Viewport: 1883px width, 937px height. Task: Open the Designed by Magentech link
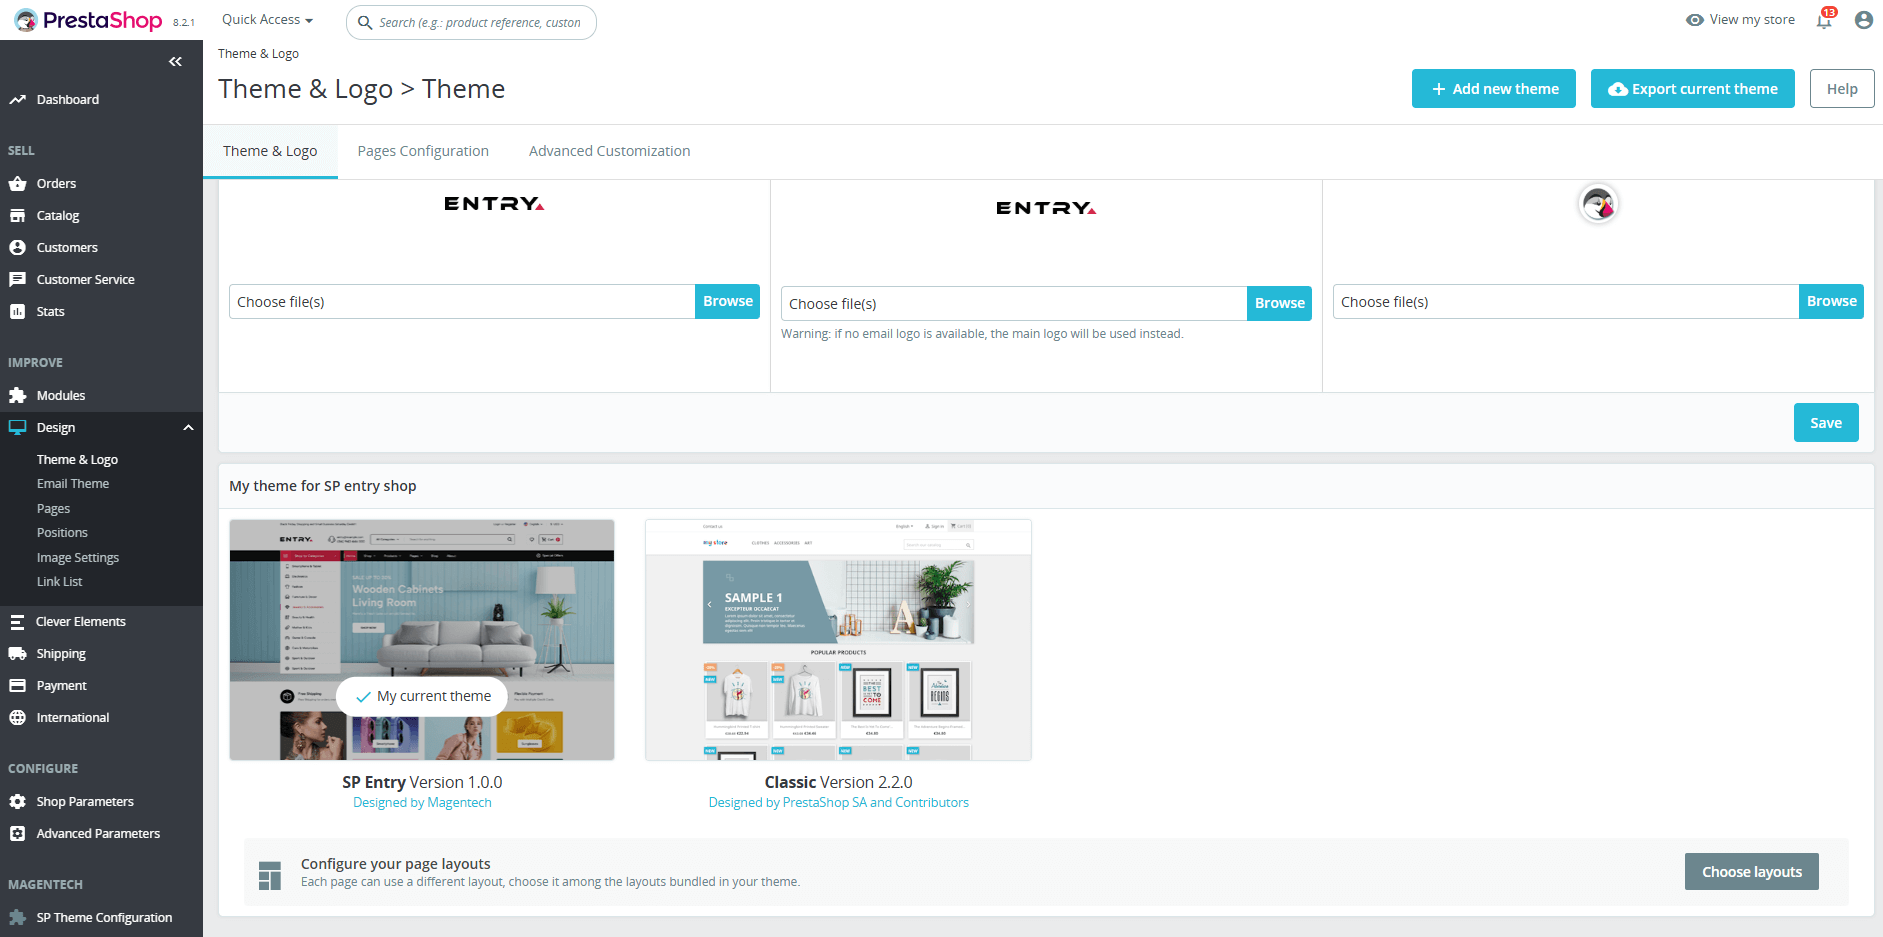(x=421, y=802)
